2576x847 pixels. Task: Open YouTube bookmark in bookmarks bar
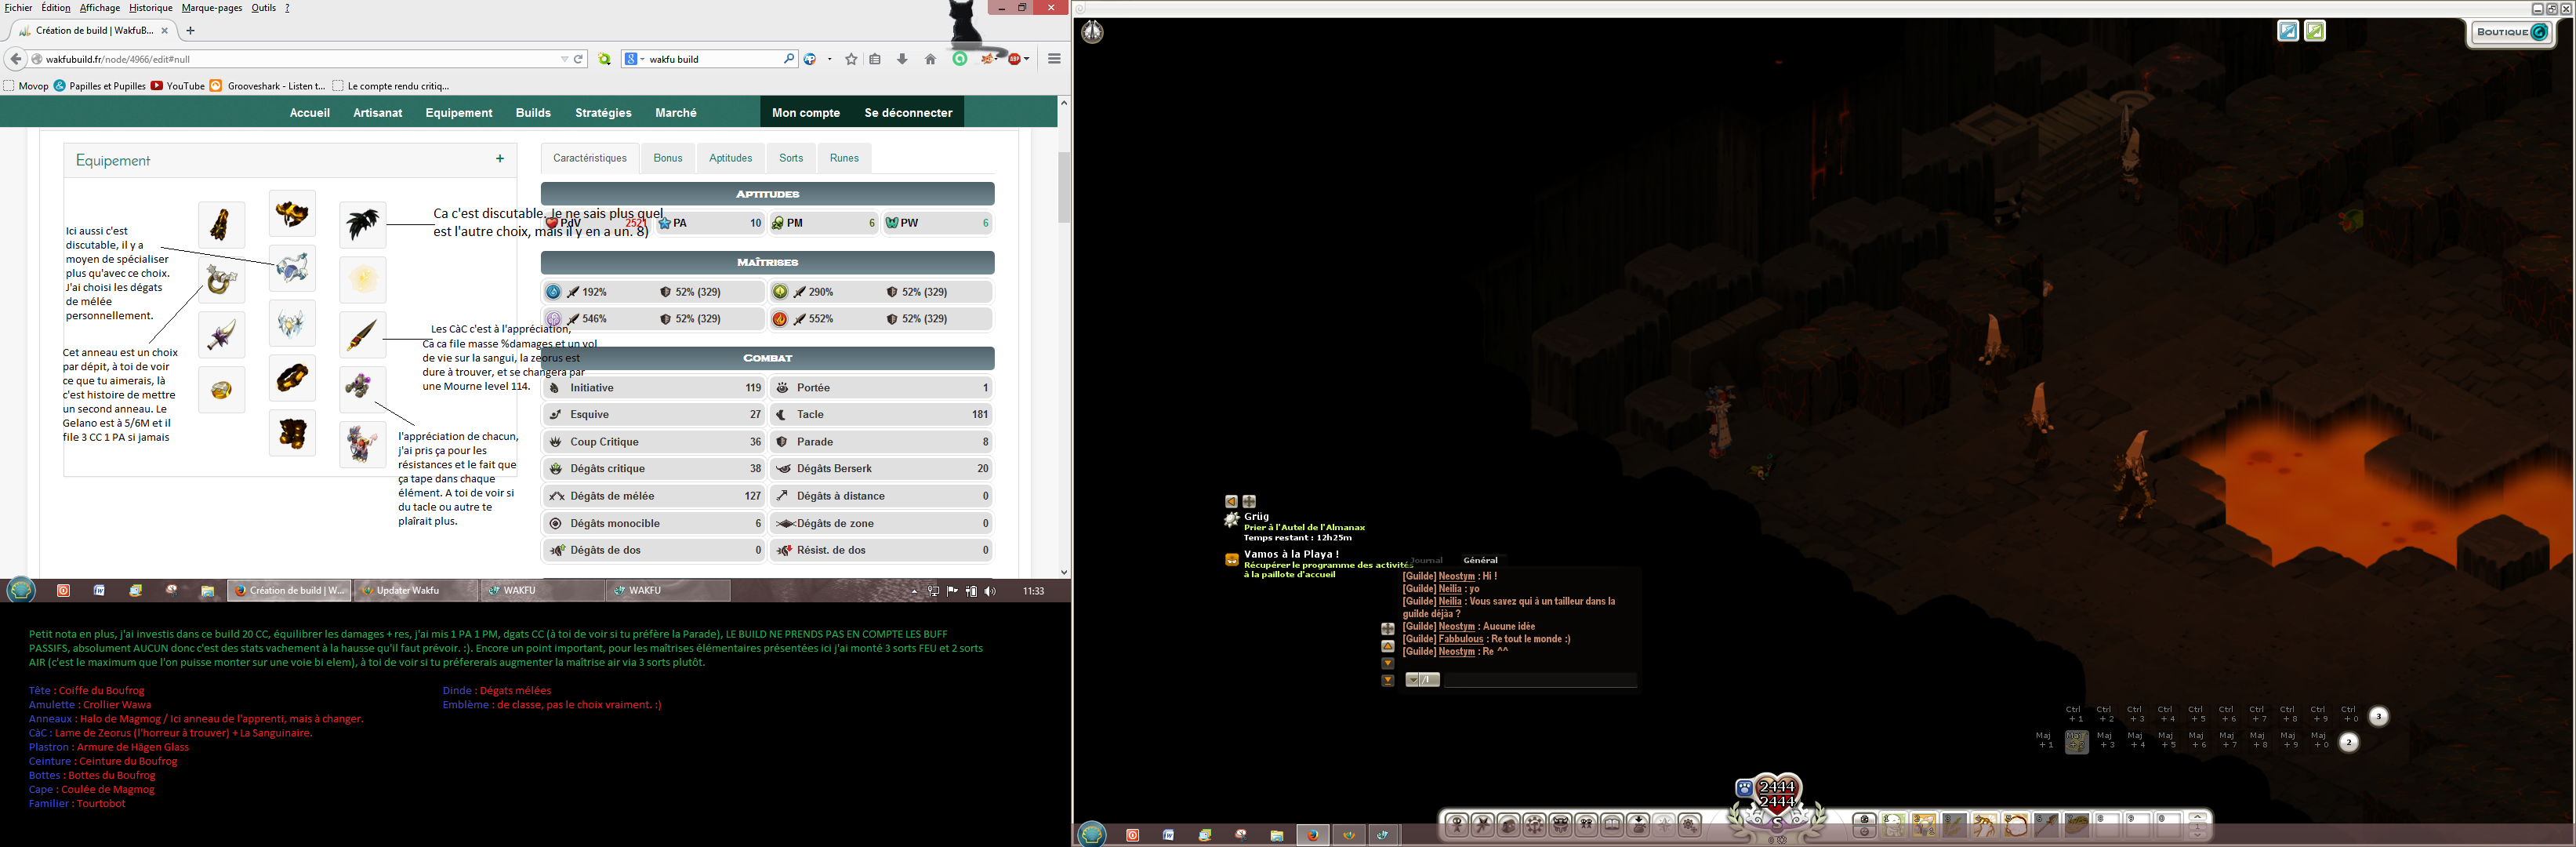point(178,86)
